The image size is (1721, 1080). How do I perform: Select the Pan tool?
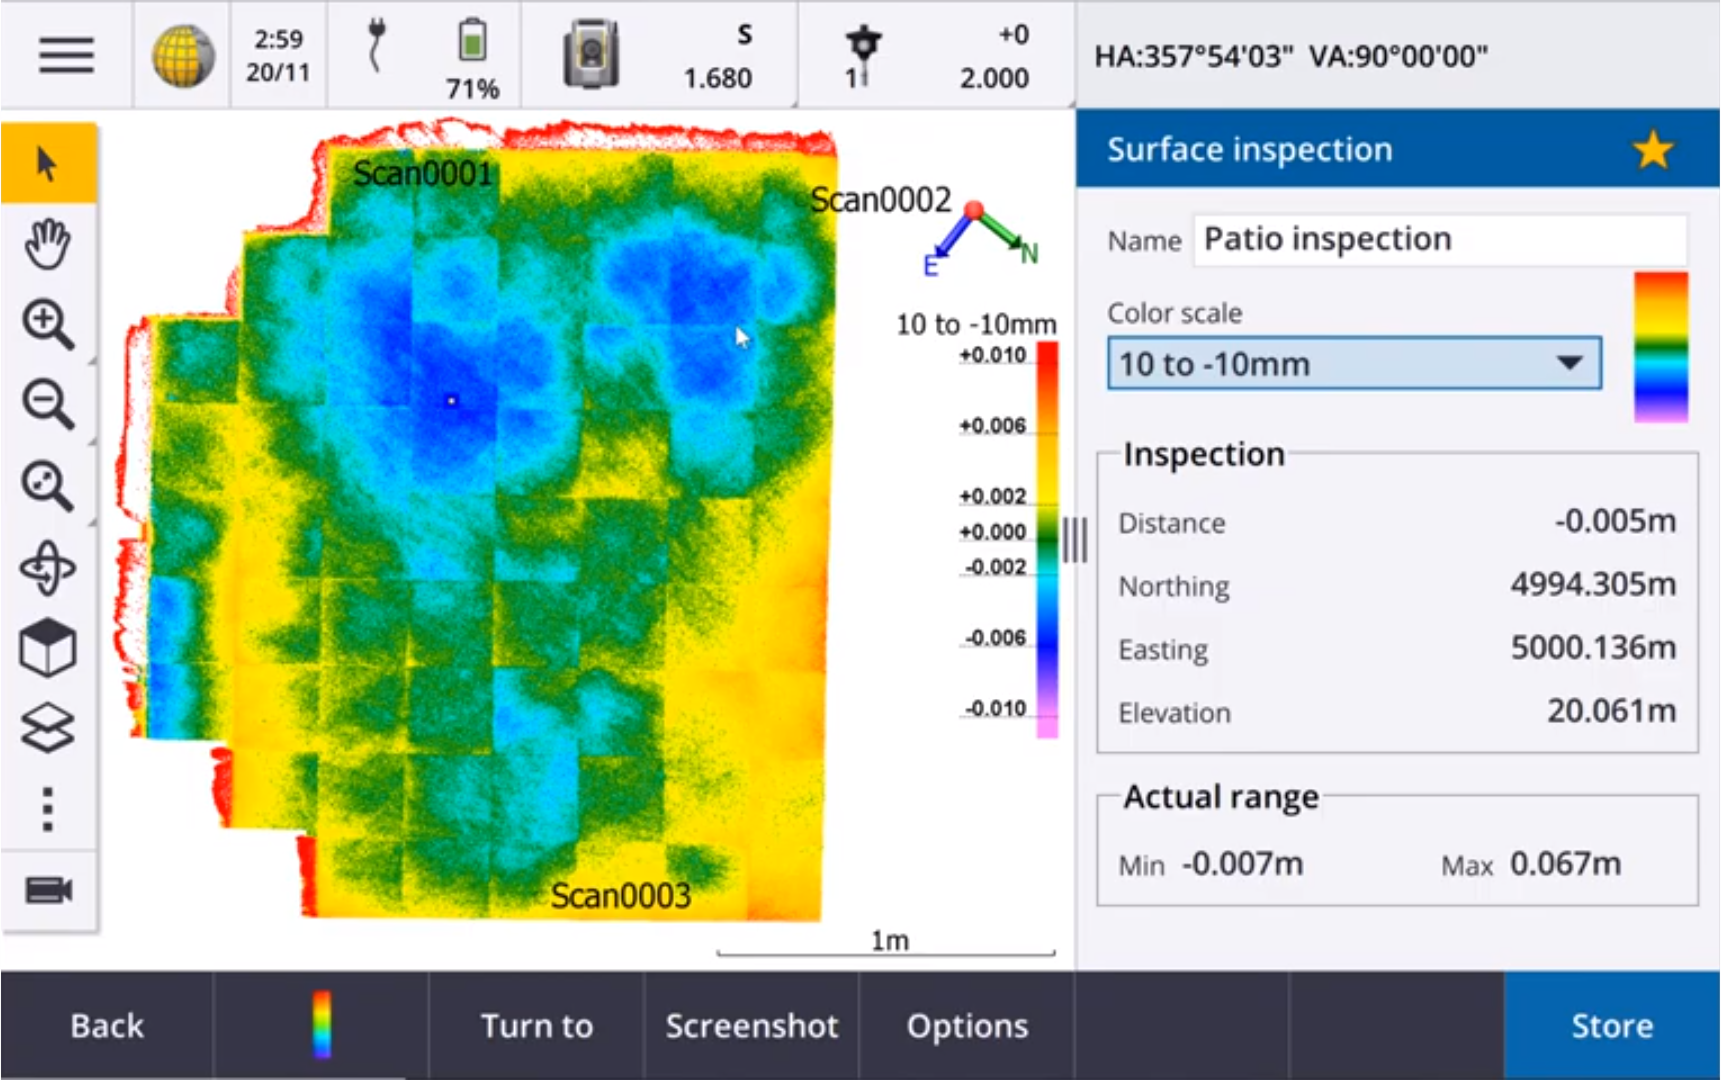[x=46, y=240]
